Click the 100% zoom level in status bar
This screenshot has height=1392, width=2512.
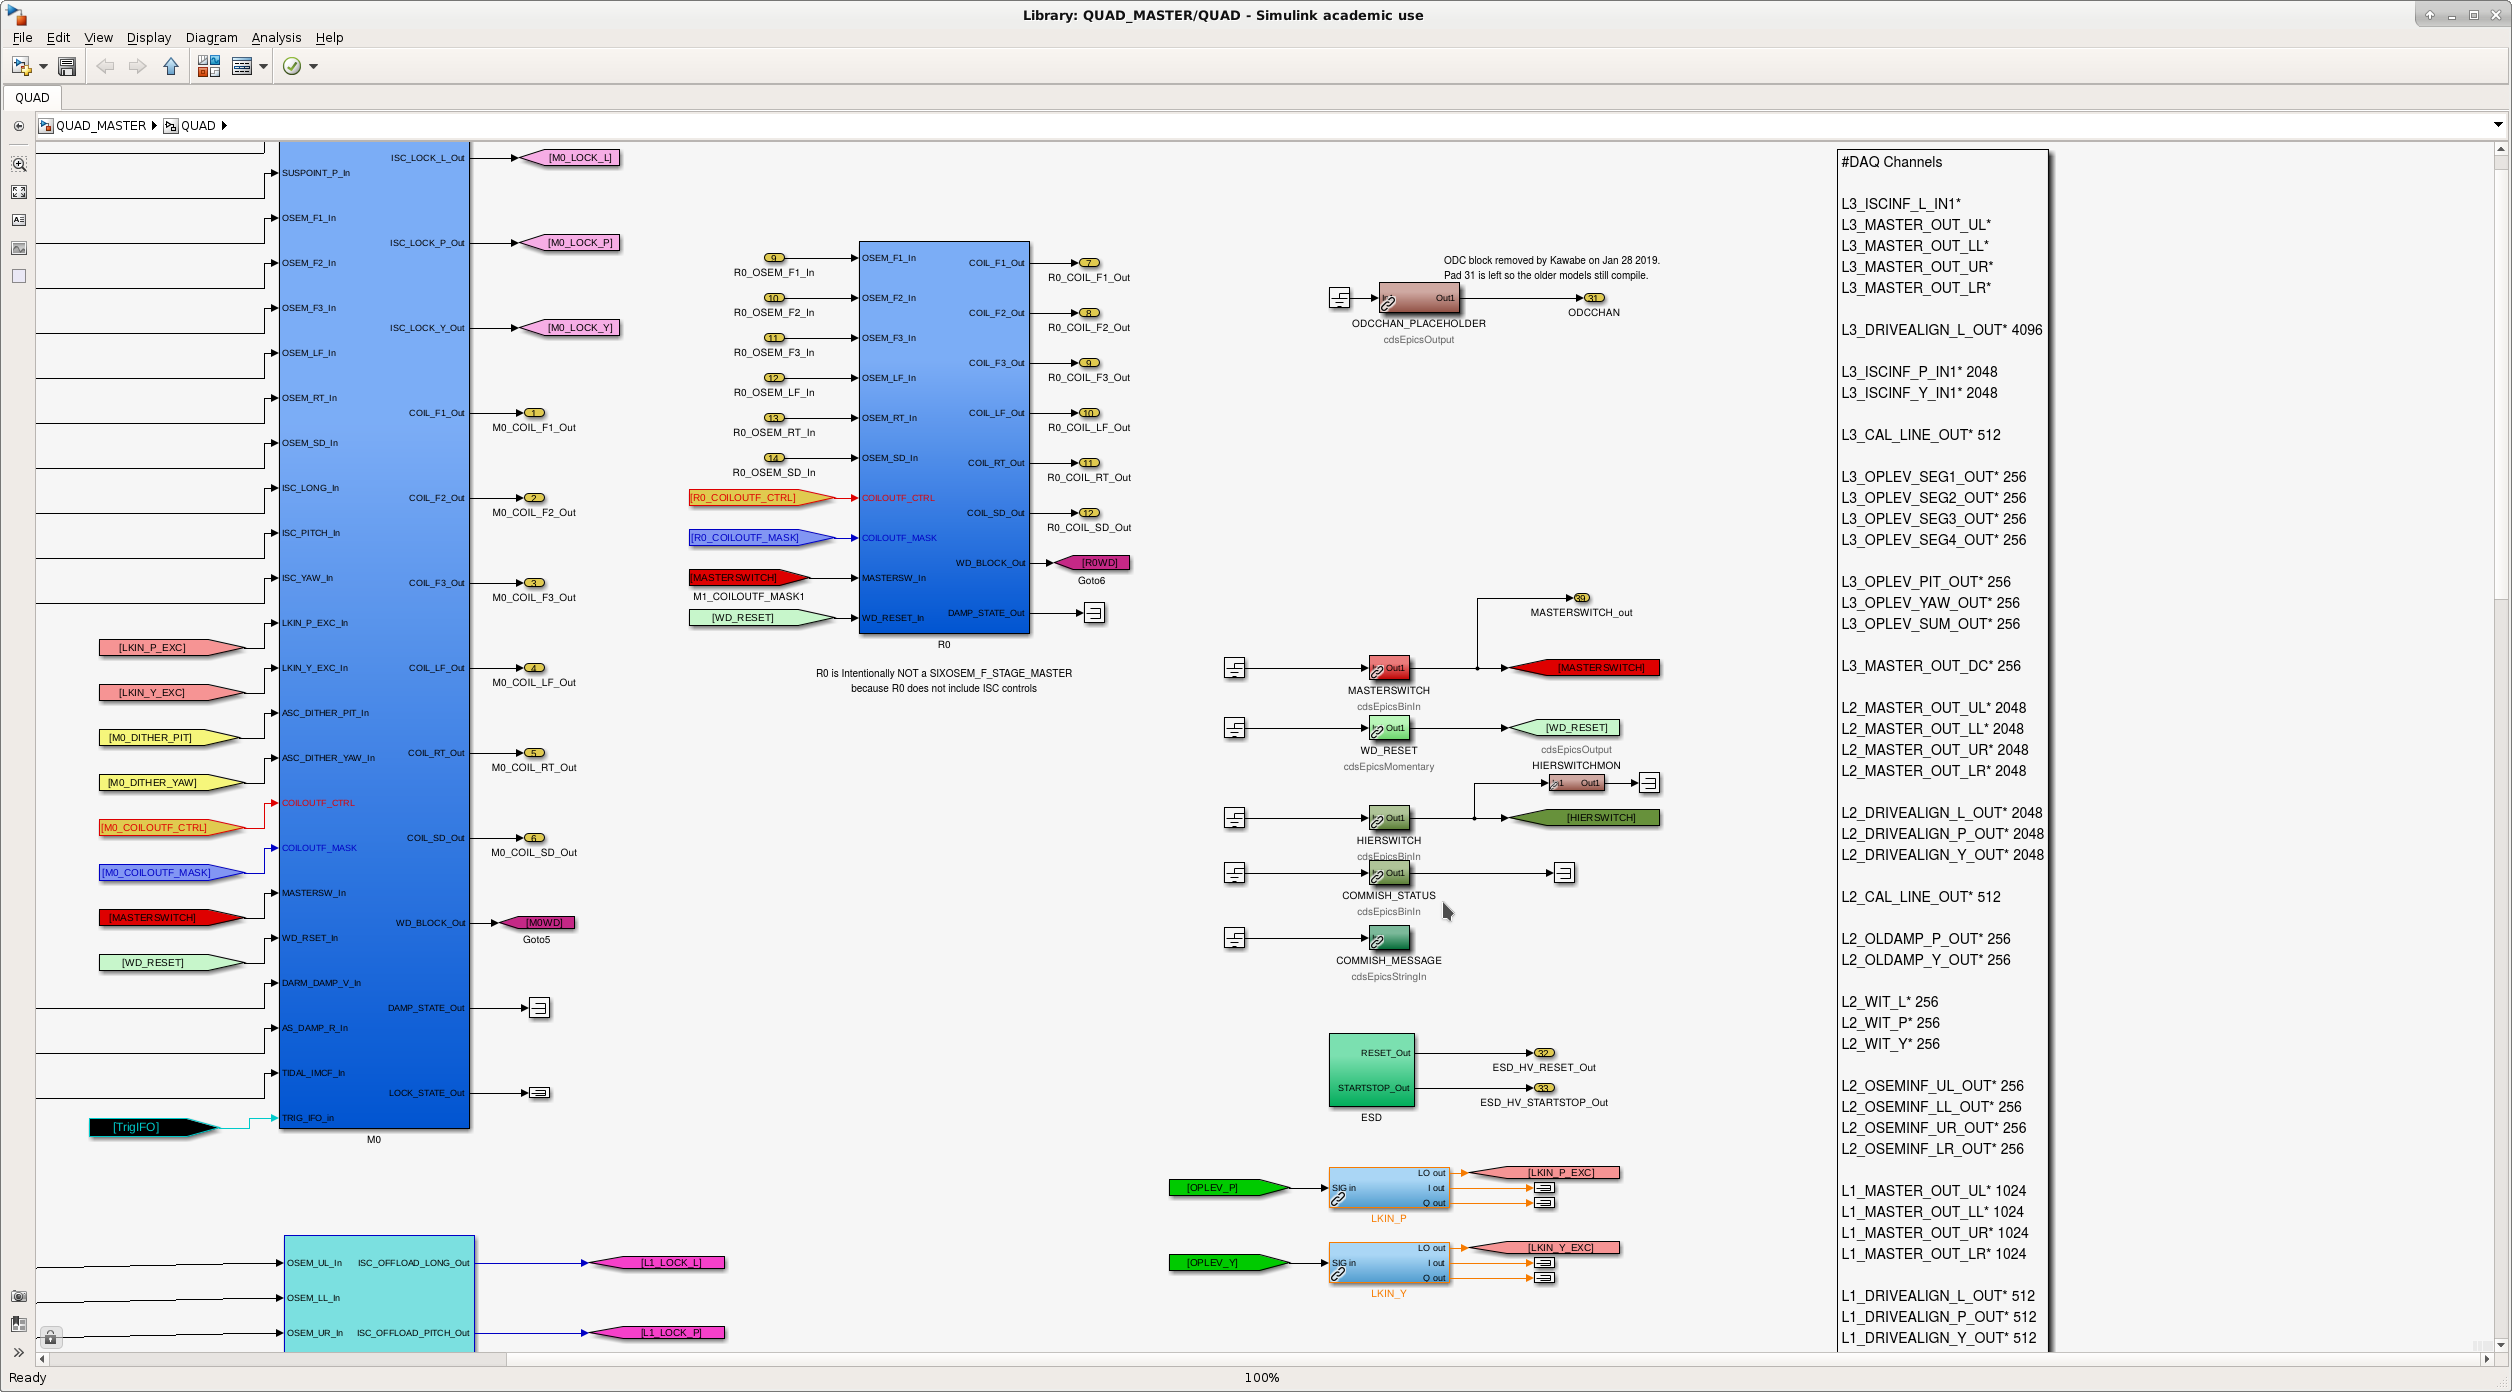[x=1262, y=1378]
